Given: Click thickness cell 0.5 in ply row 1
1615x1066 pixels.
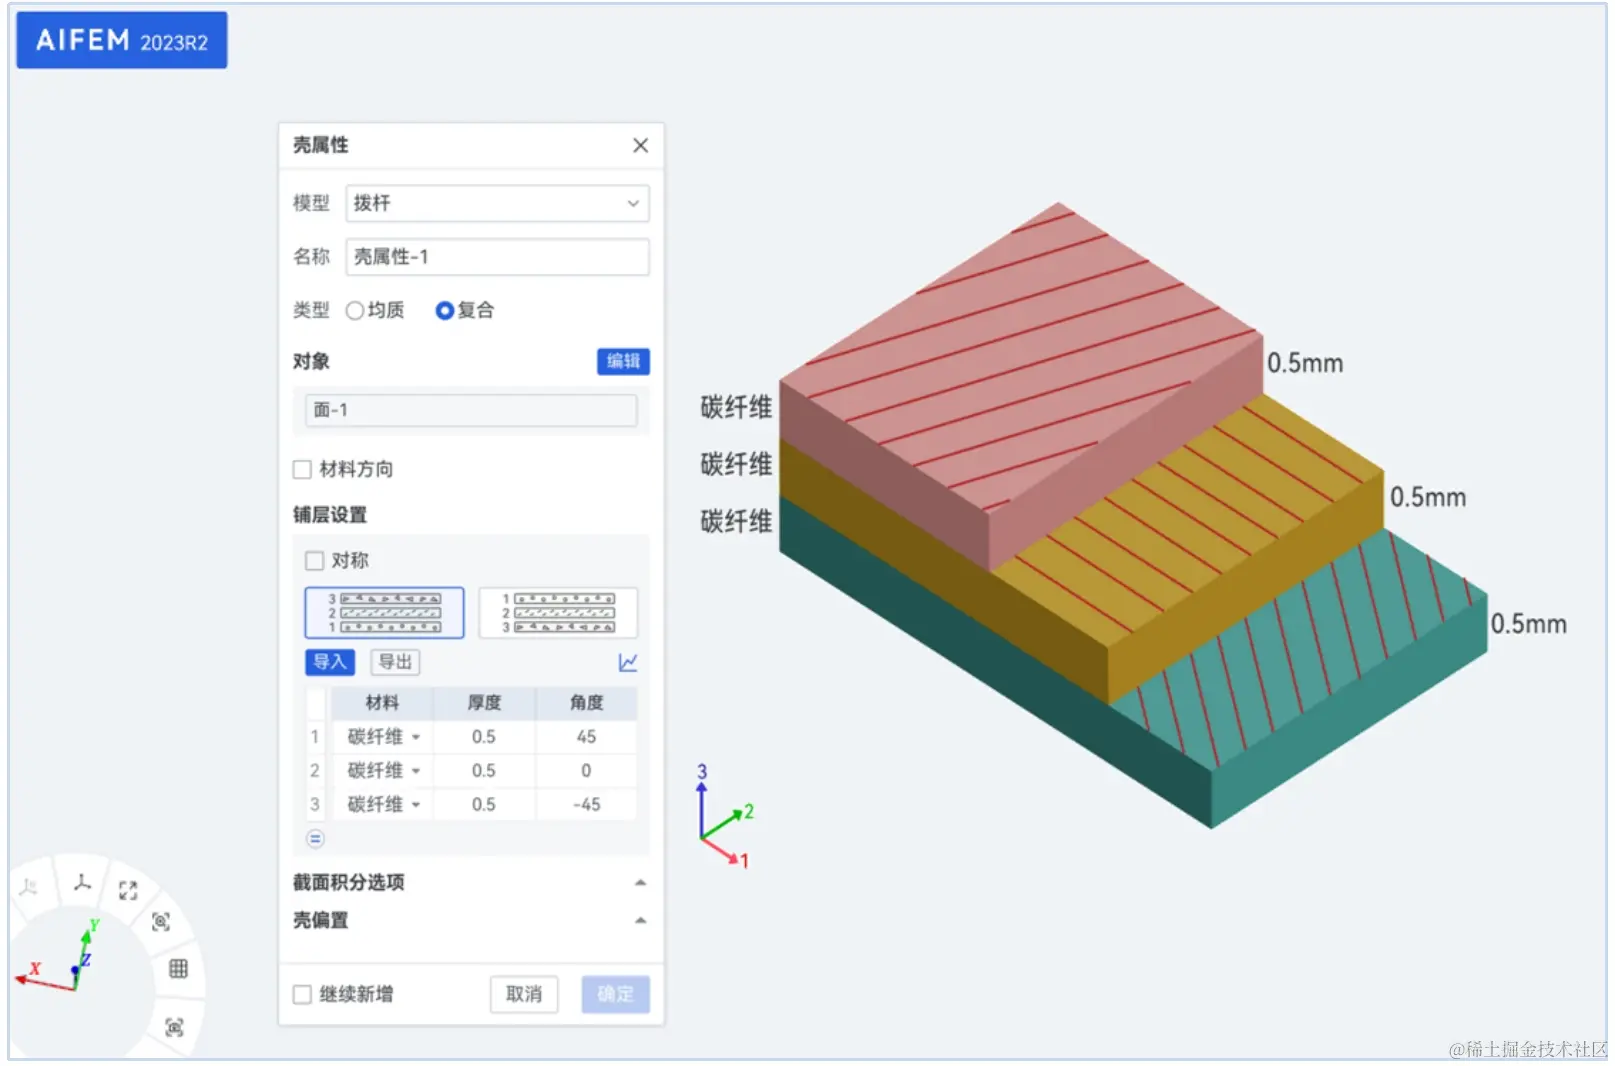Looking at the screenshot, I should [x=484, y=737].
